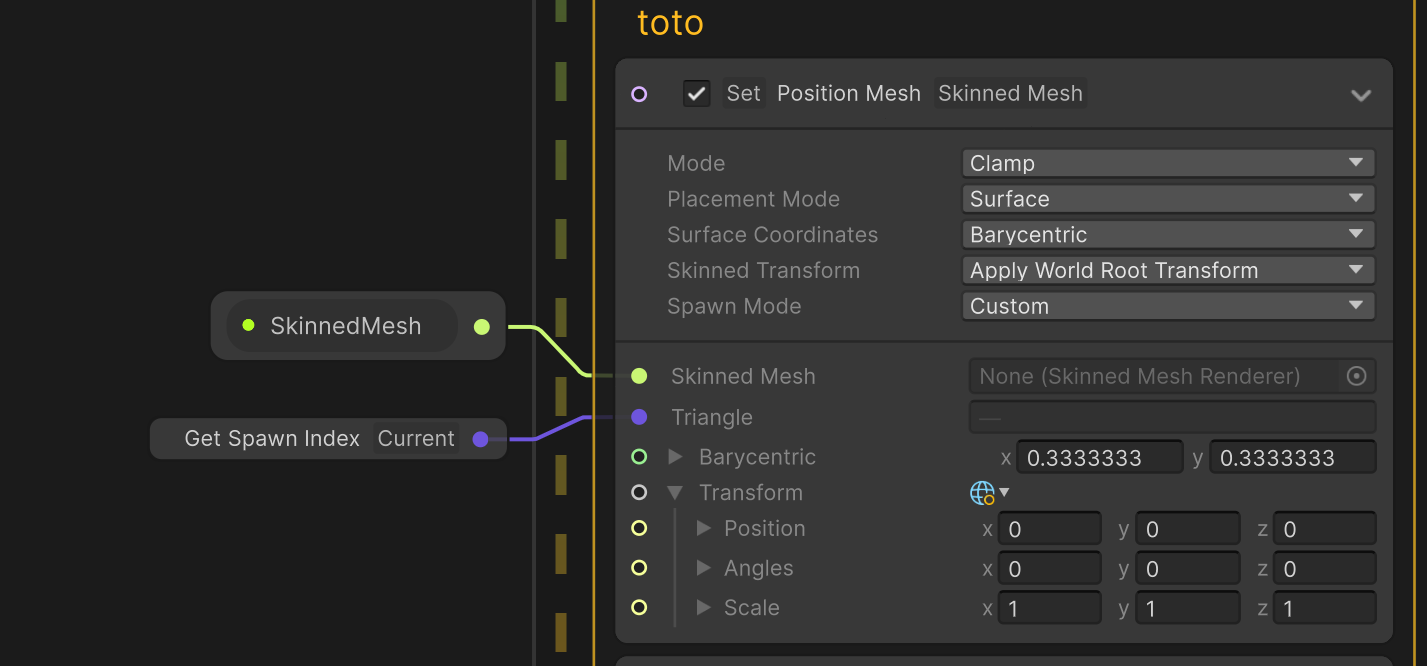Click the Scale property port circle

tap(640, 607)
